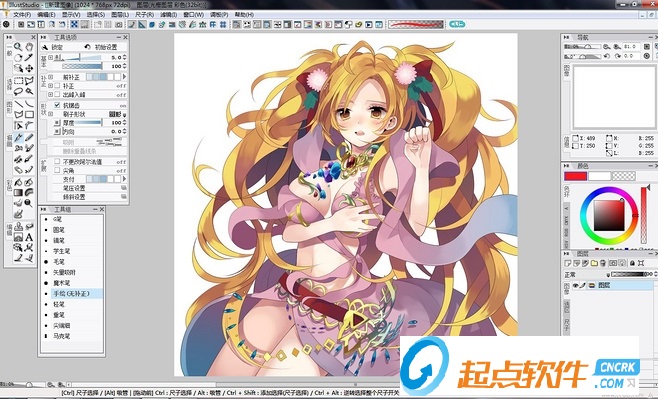
Task: Click the ruler triangle icon in toolbar
Action: (142, 25)
